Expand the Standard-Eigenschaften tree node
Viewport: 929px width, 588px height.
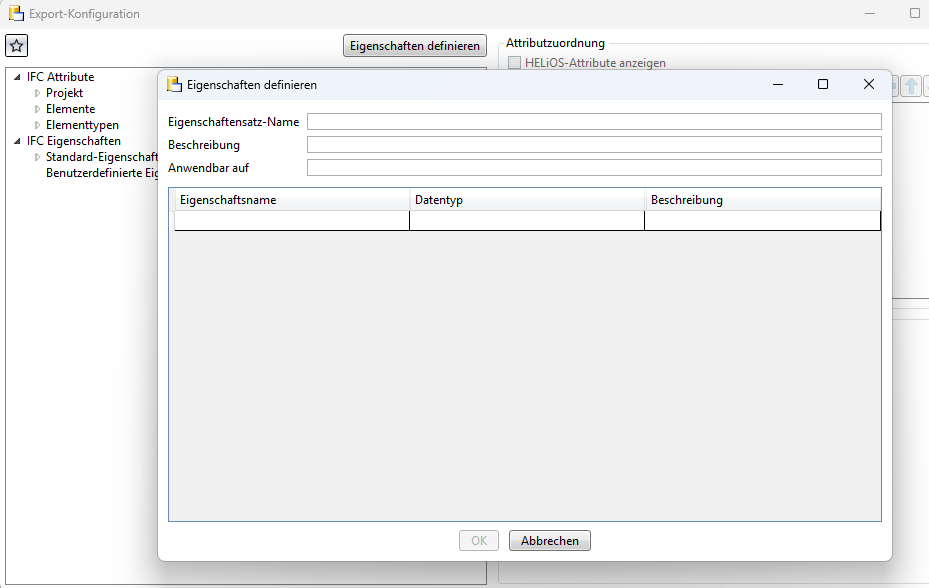37,157
